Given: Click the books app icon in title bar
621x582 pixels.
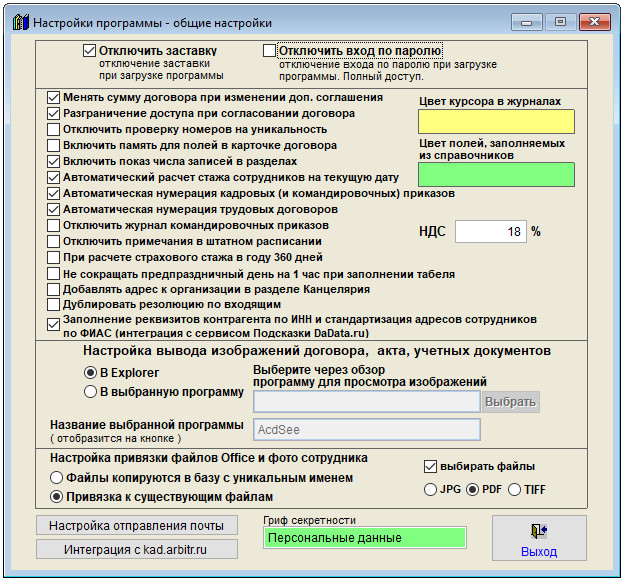Looking at the screenshot, I should pos(21,22).
